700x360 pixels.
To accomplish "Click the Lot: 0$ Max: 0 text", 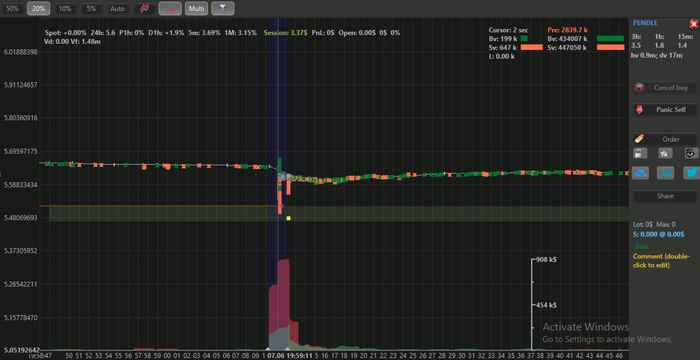I will pos(654,225).
